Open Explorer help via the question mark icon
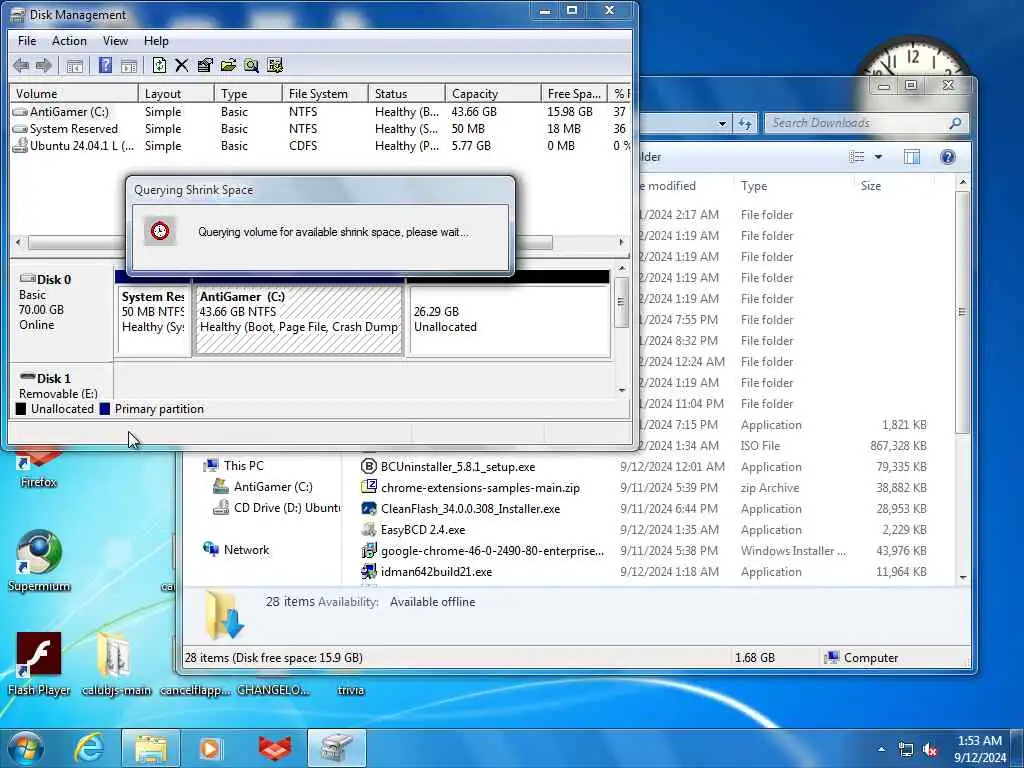 point(948,157)
